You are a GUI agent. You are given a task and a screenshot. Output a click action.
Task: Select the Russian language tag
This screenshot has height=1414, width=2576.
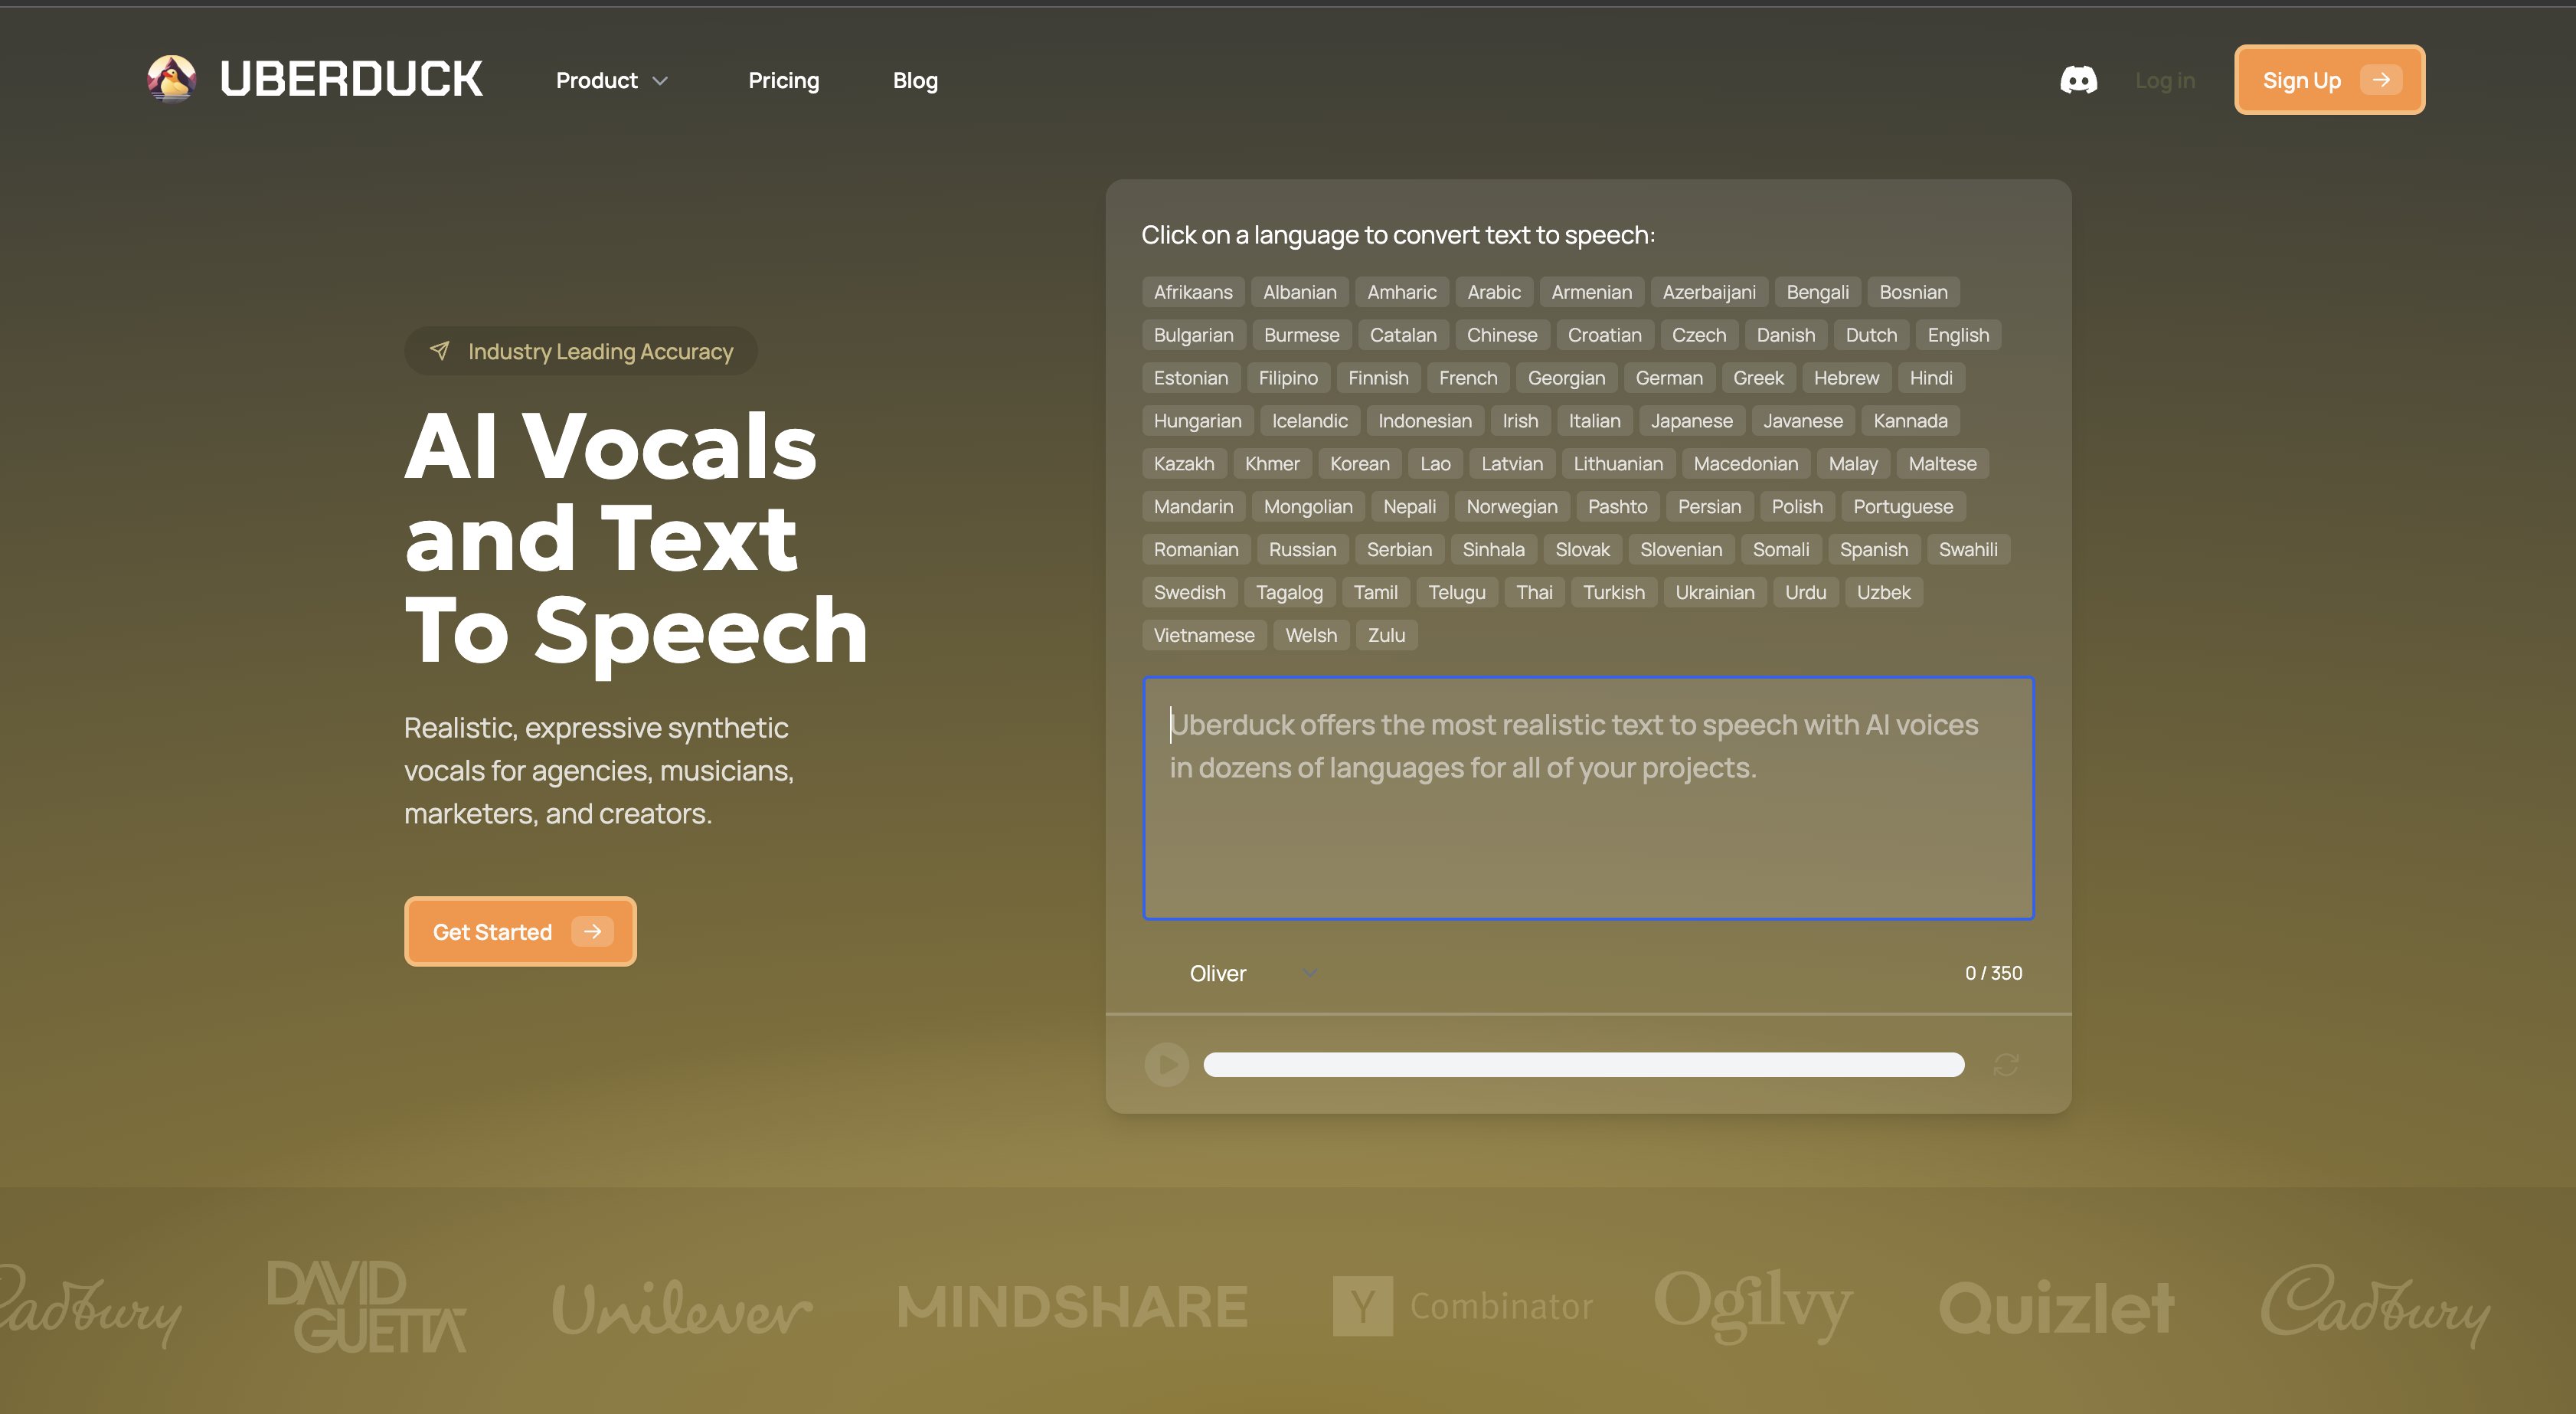(1302, 550)
